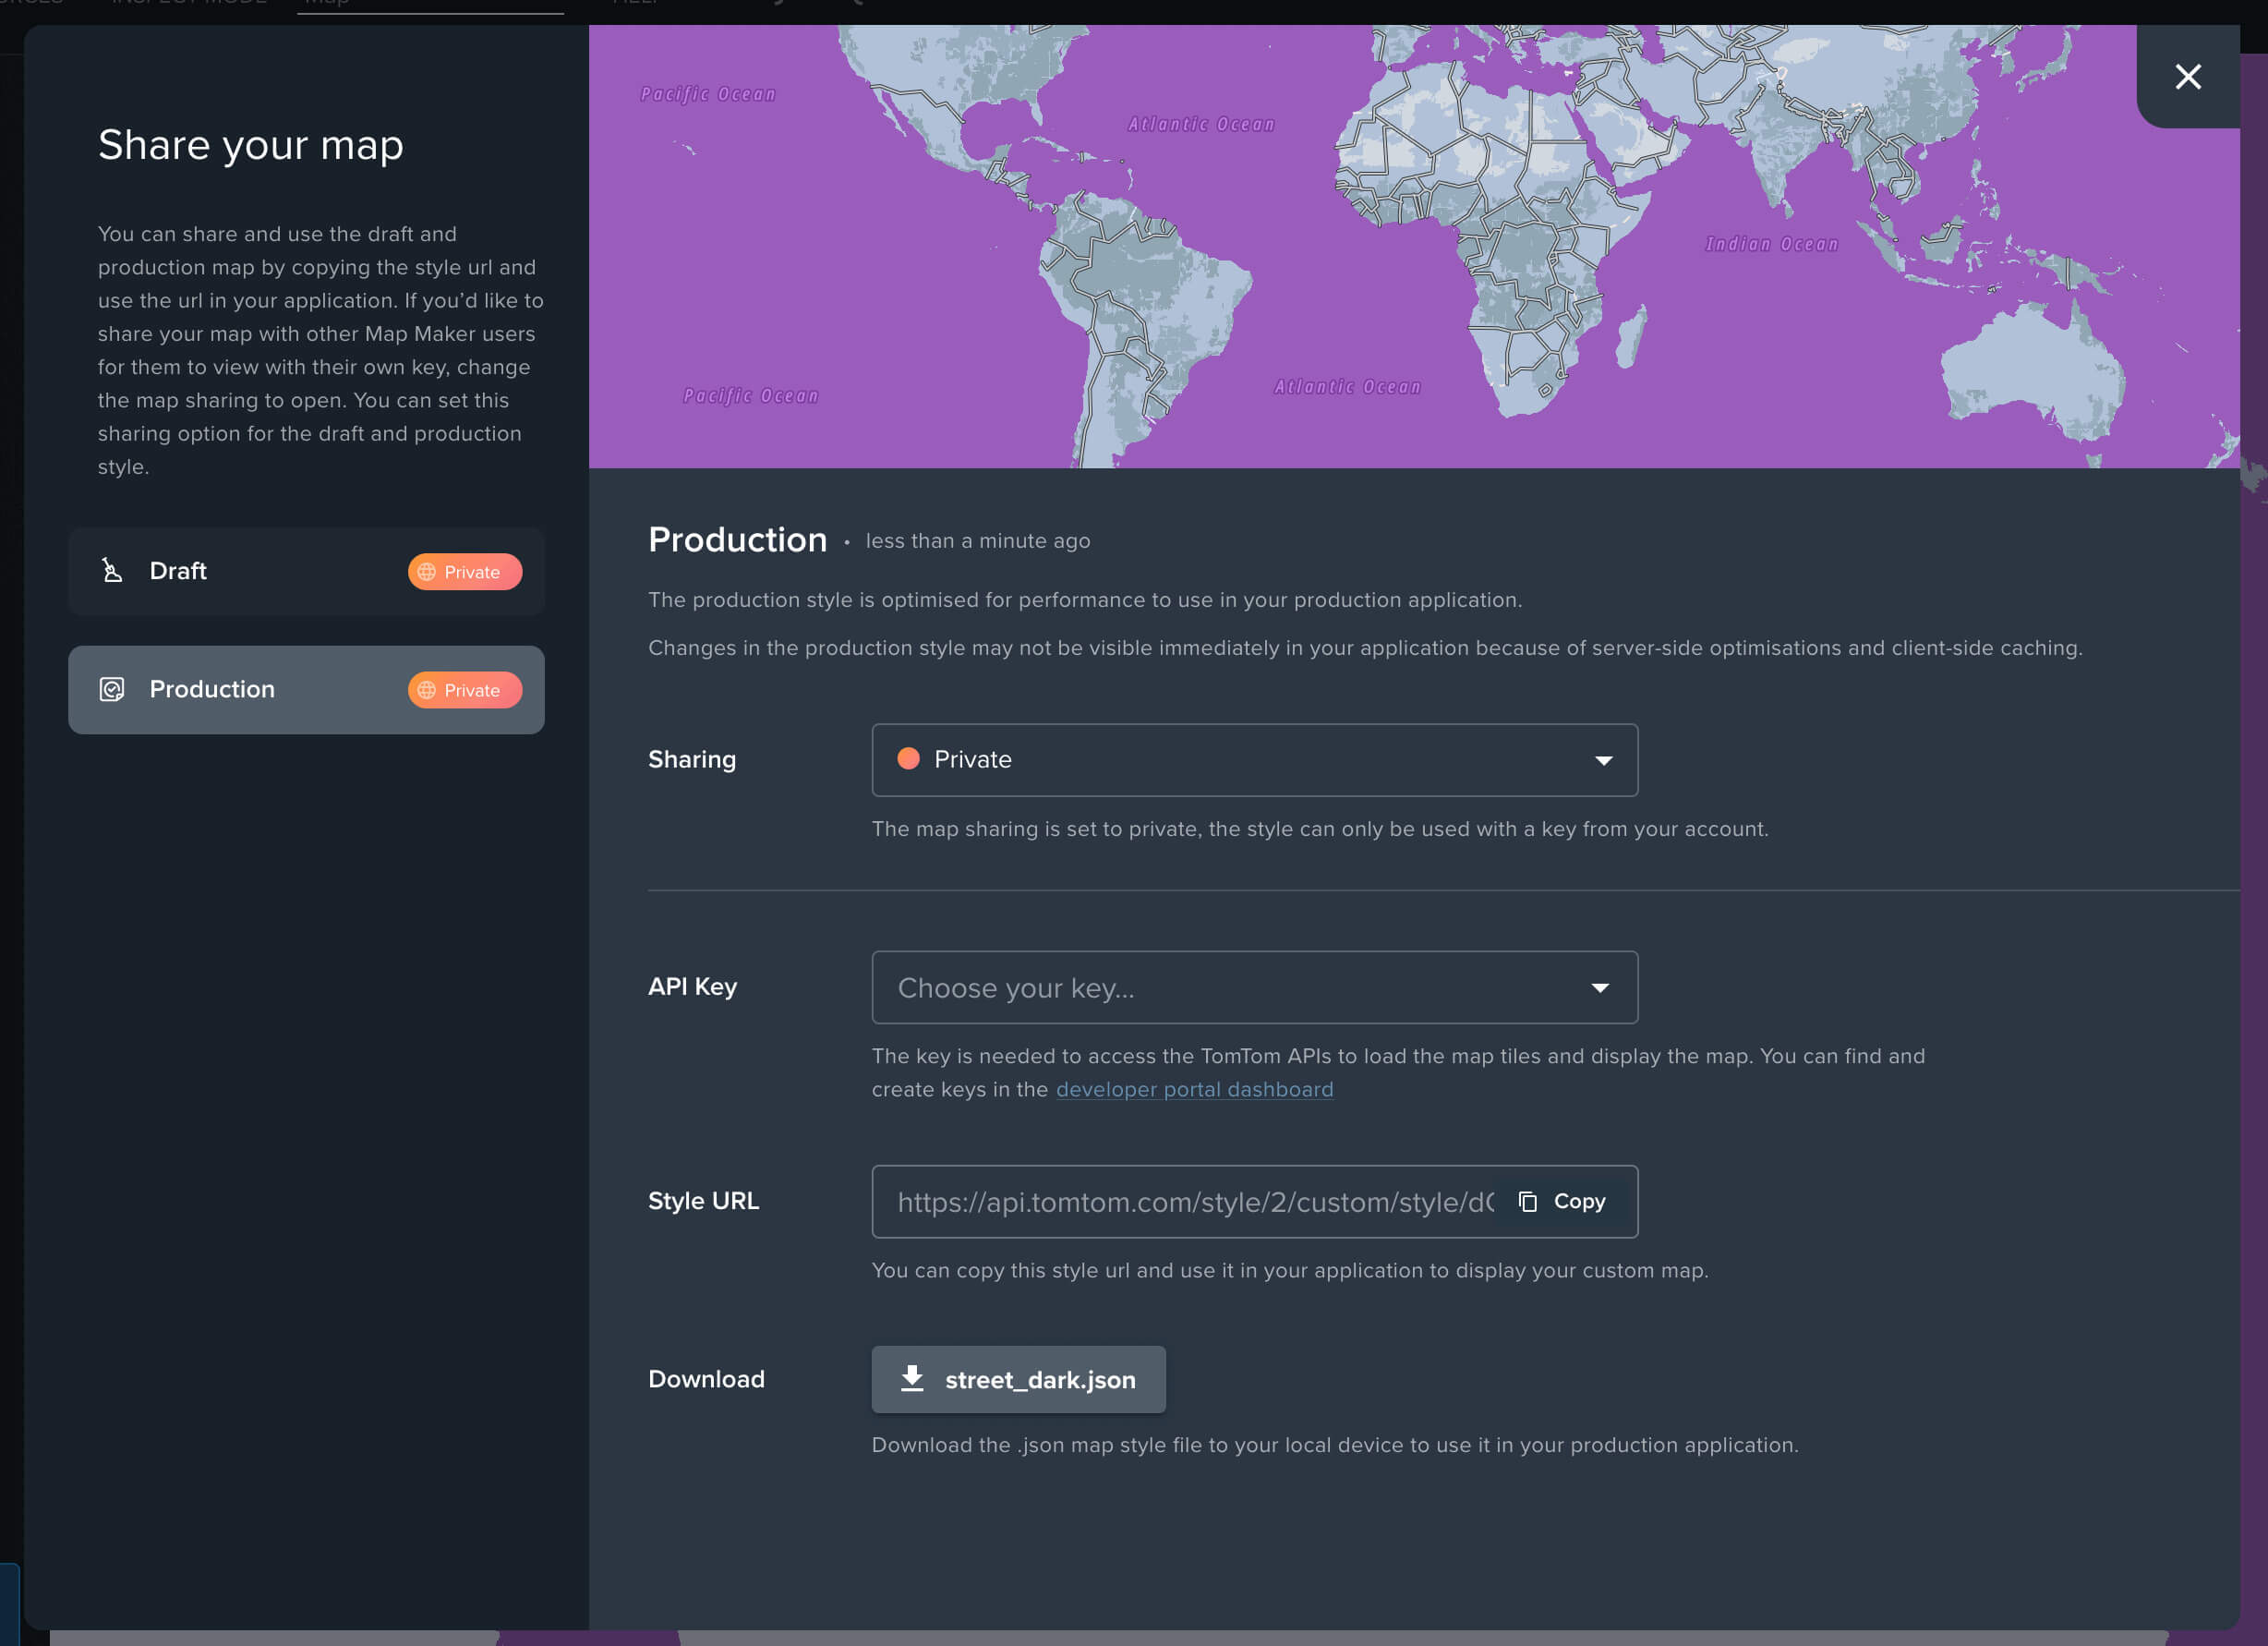Click the orange Private status dot
Viewport: 2268px width, 1646px height.
908,759
